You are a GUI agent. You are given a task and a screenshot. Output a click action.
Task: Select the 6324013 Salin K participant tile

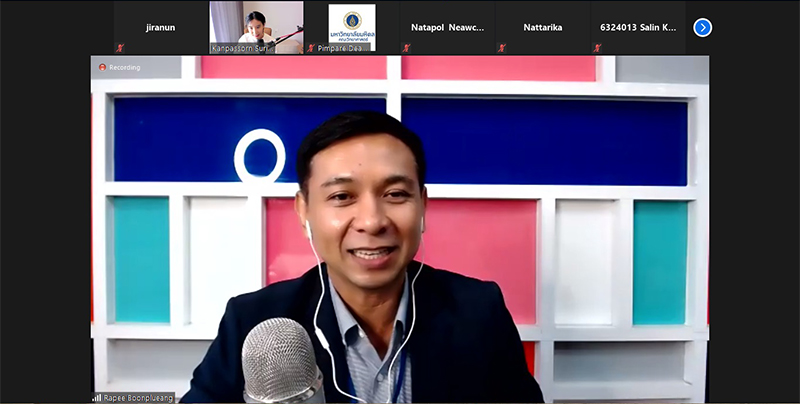pos(640,27)
